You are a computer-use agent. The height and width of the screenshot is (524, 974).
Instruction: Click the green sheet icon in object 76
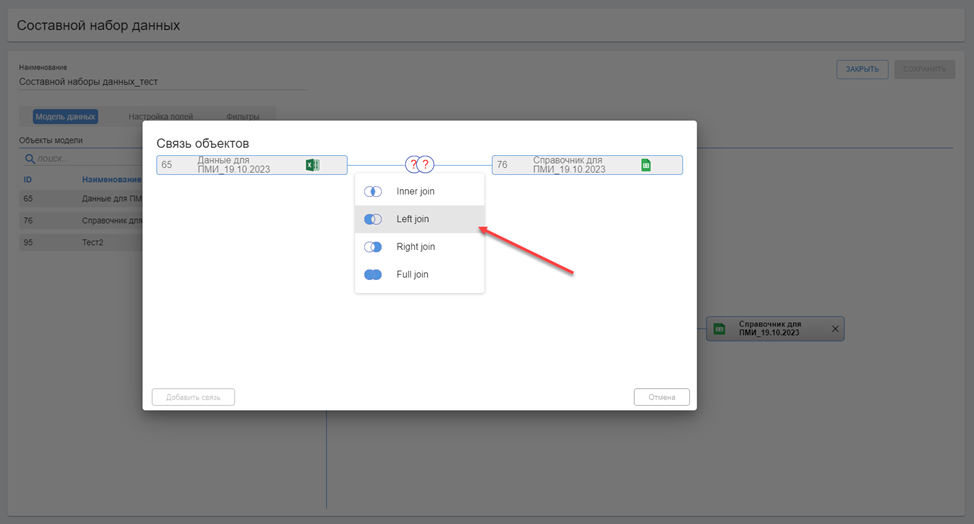pos(646,165)
